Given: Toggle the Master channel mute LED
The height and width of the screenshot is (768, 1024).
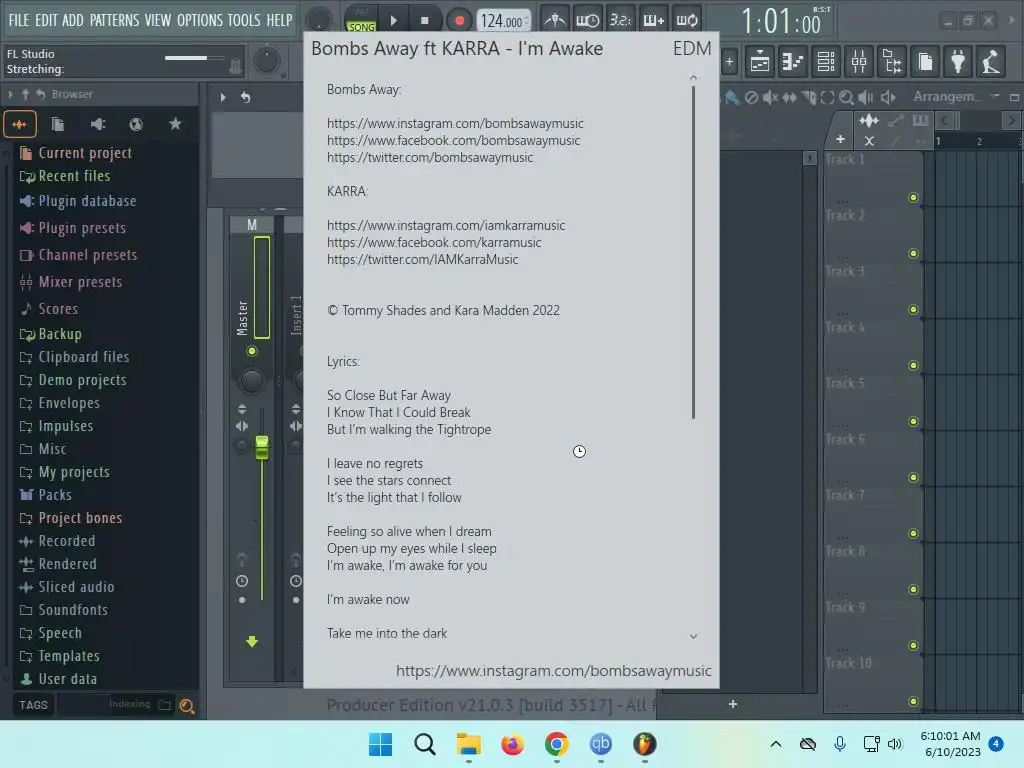Looking at the screenshot, I should pos(251,351).
